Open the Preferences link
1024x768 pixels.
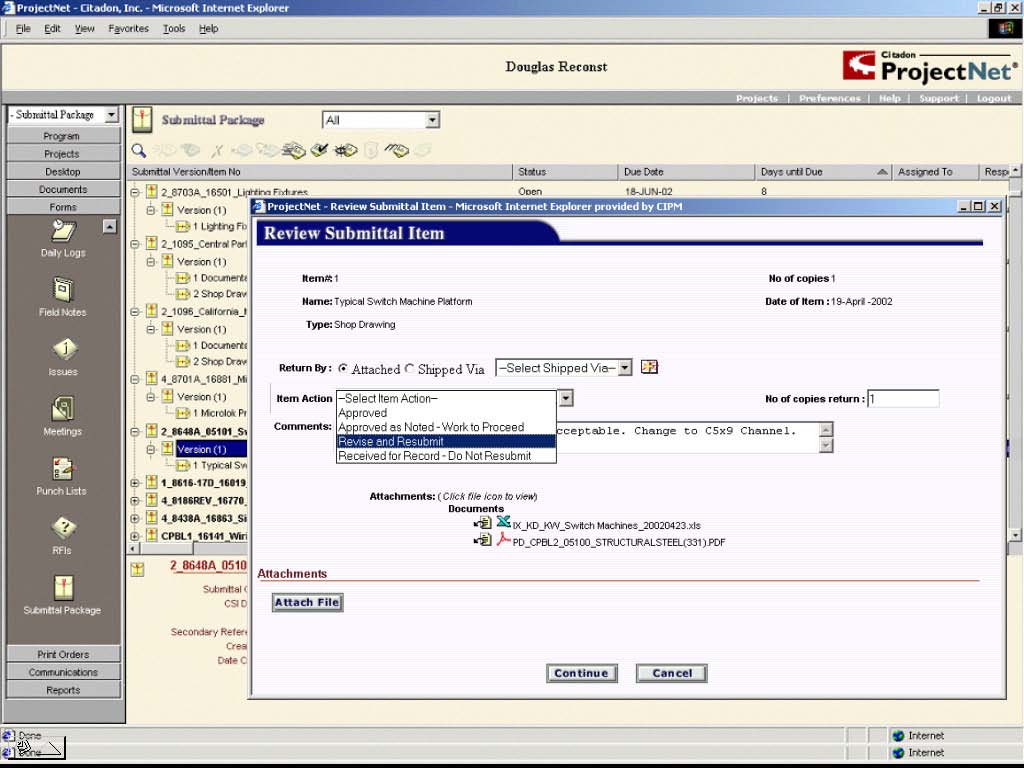pyautogui.click(x=829, y=99)
